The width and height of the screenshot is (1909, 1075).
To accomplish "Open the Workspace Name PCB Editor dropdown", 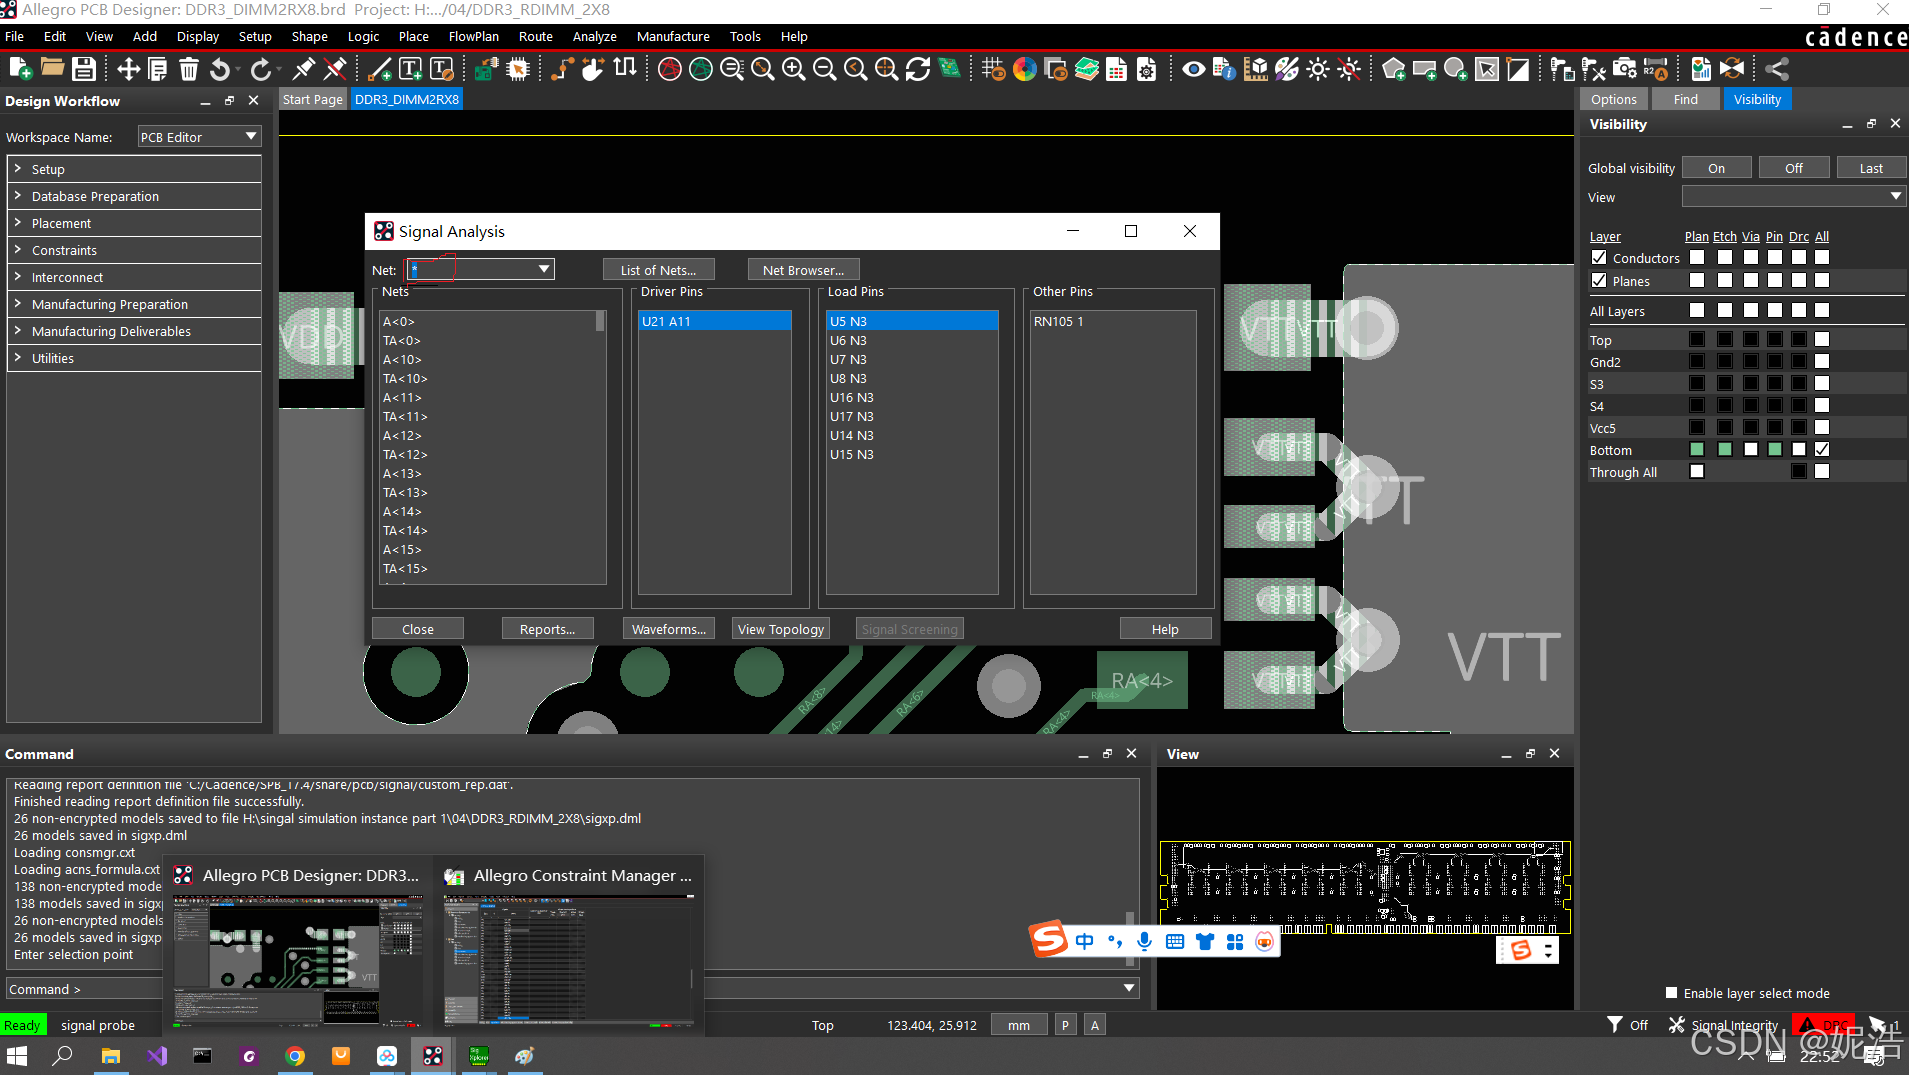I will [x=199, y=137].
